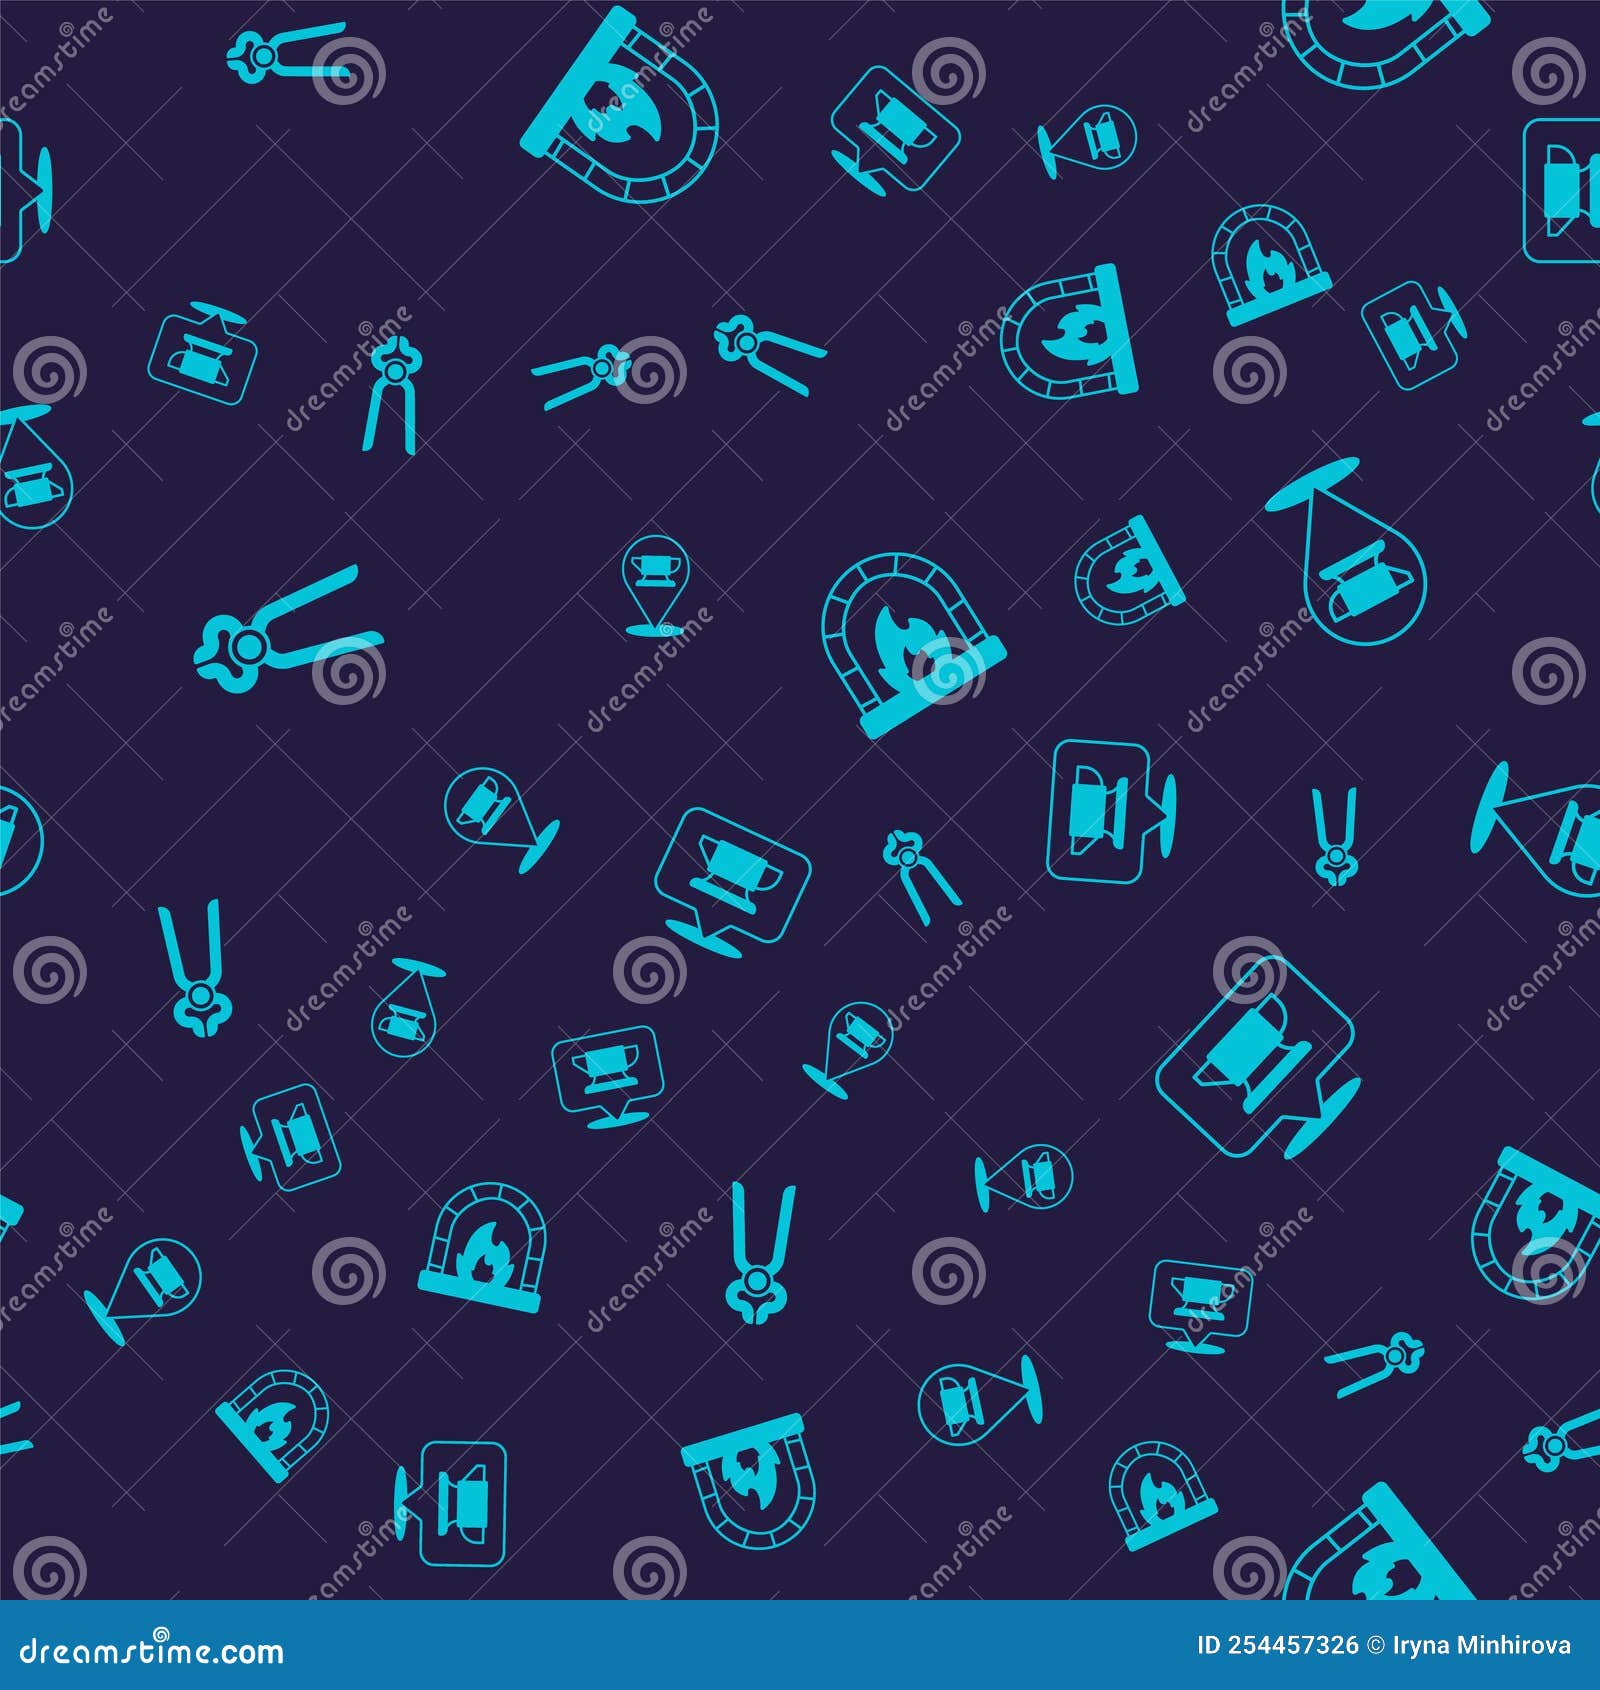Click the central oven with flame icon

click(x=910, y=640)
